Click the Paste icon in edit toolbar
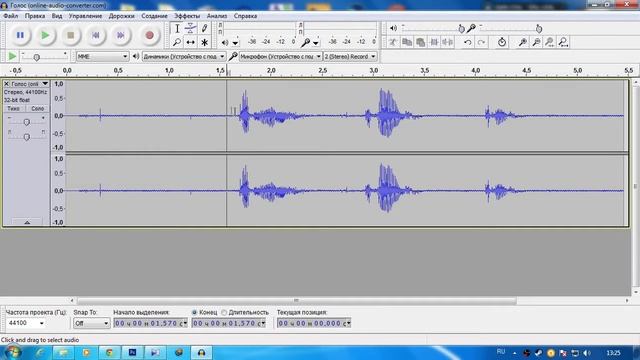Image resolution: width=640 pixels, height=360 pixels. click(420, 42)
